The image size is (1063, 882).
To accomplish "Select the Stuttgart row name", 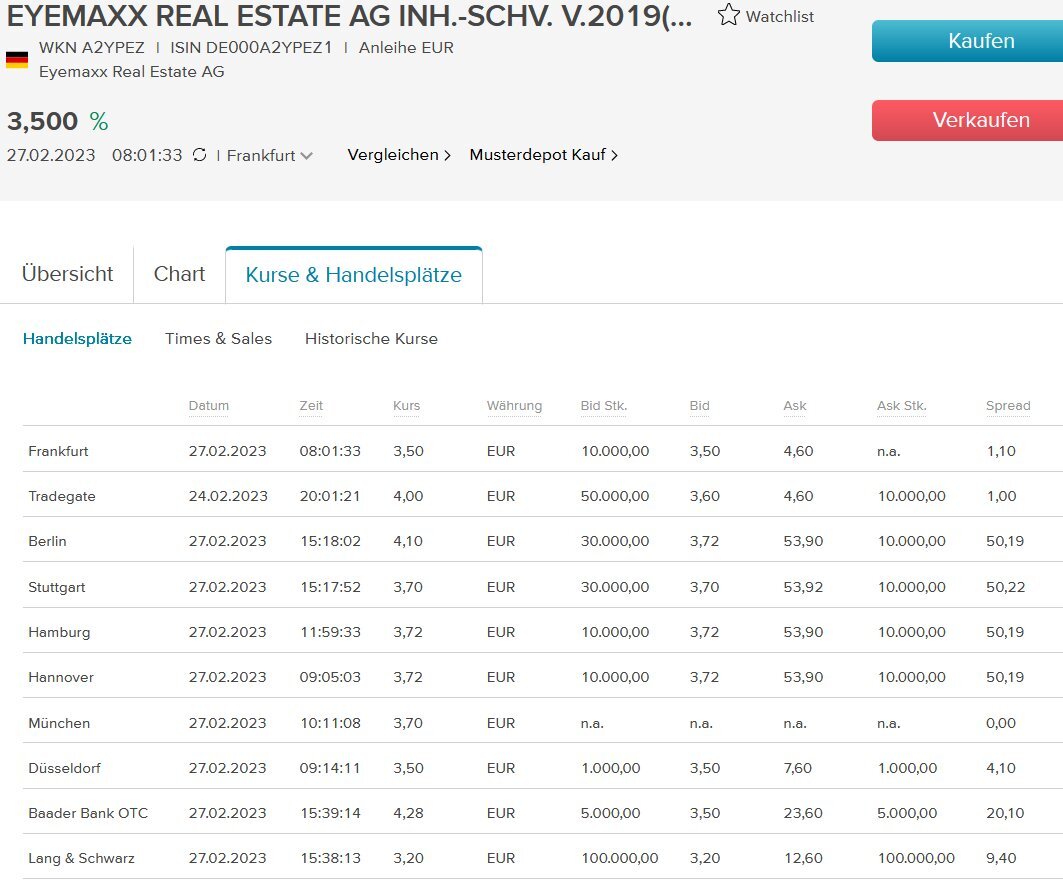I will point(57,587).
